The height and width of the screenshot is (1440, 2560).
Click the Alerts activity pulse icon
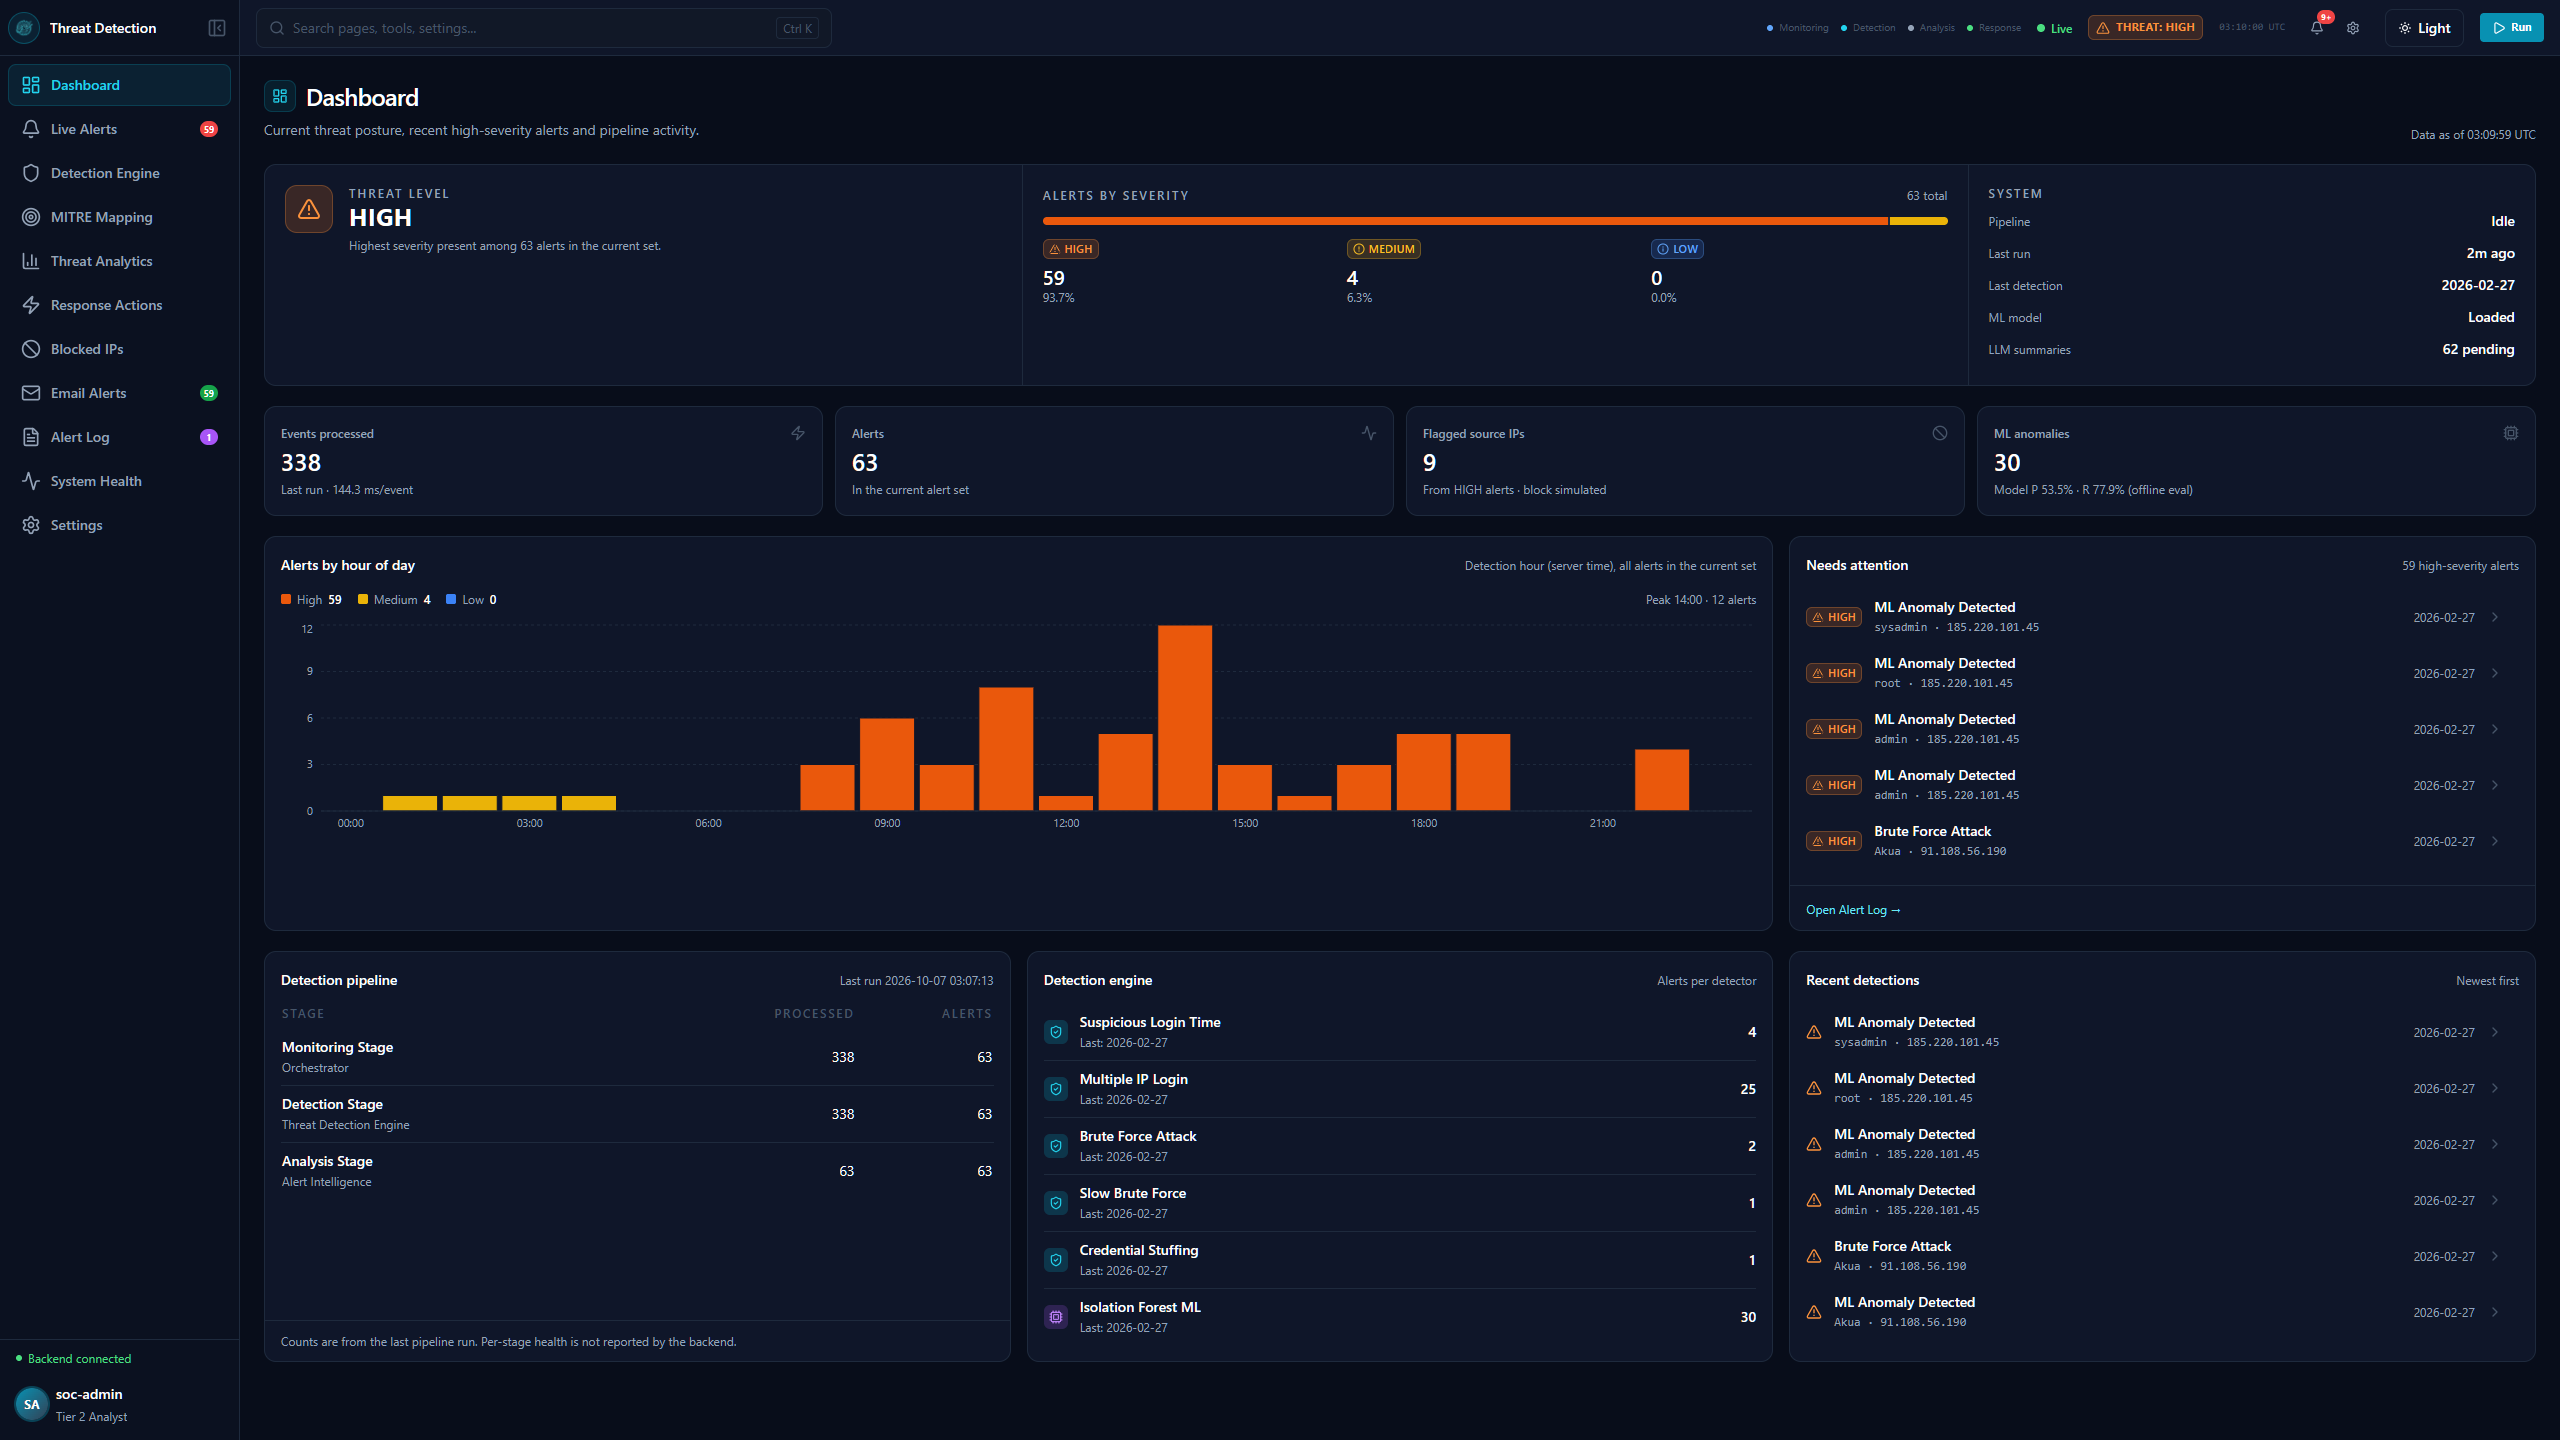(x=1369, y=433)
